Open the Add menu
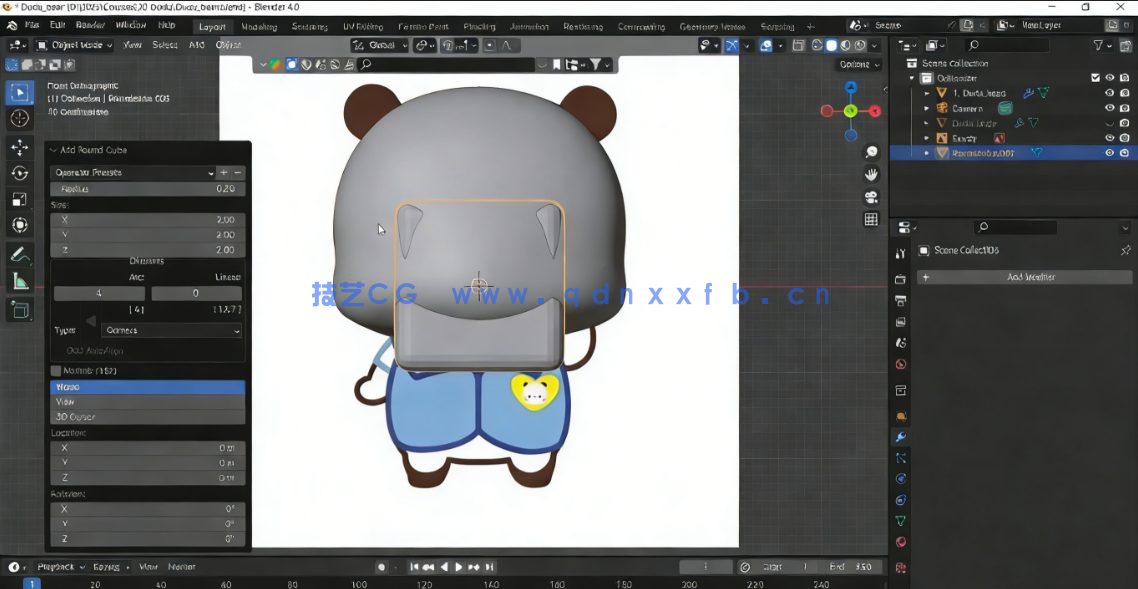 [x=194, y=44]
